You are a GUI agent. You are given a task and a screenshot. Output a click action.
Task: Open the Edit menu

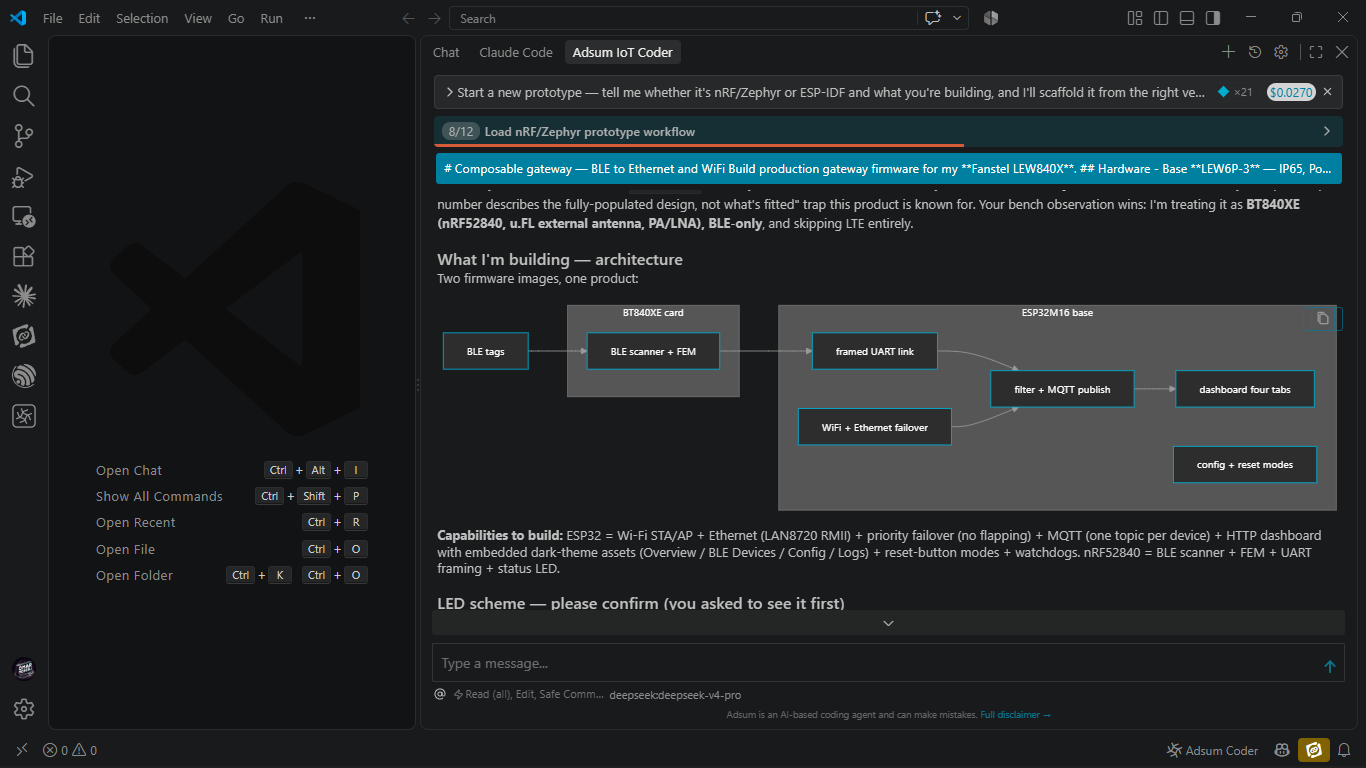pyautogui.click(x=90, y=18)
